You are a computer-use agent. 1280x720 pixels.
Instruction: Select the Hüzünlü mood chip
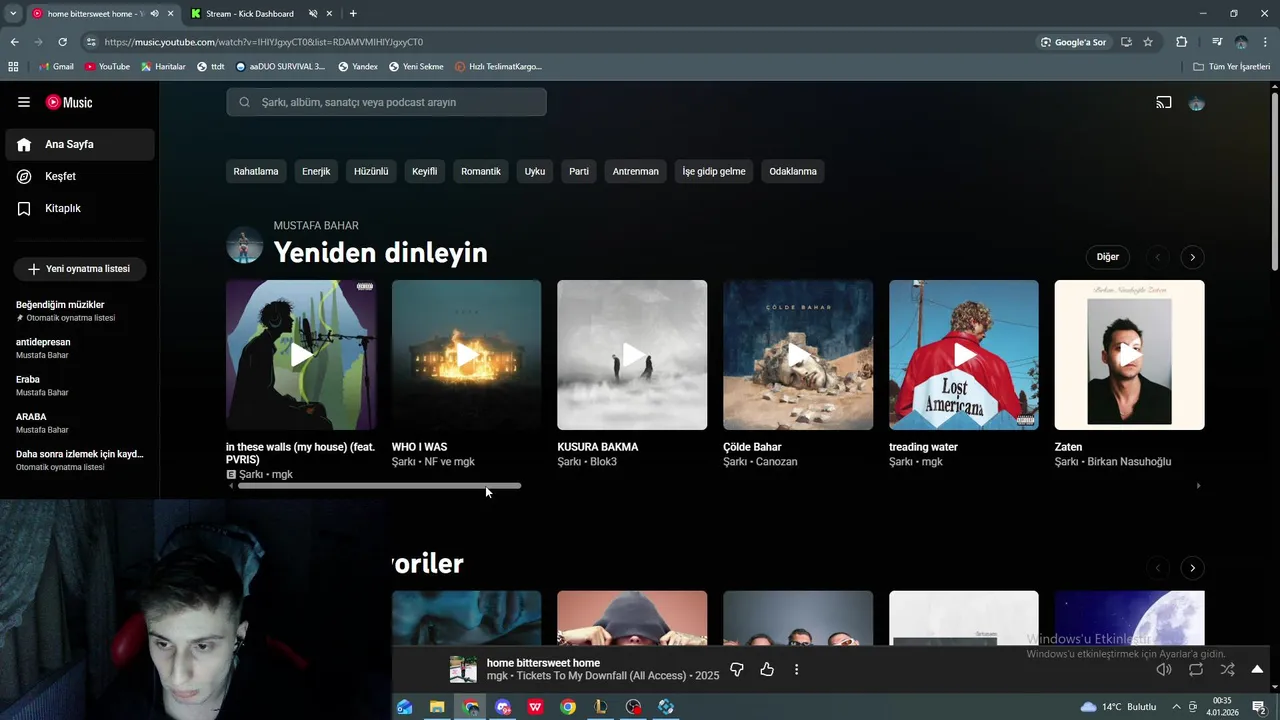pos(371,171)
